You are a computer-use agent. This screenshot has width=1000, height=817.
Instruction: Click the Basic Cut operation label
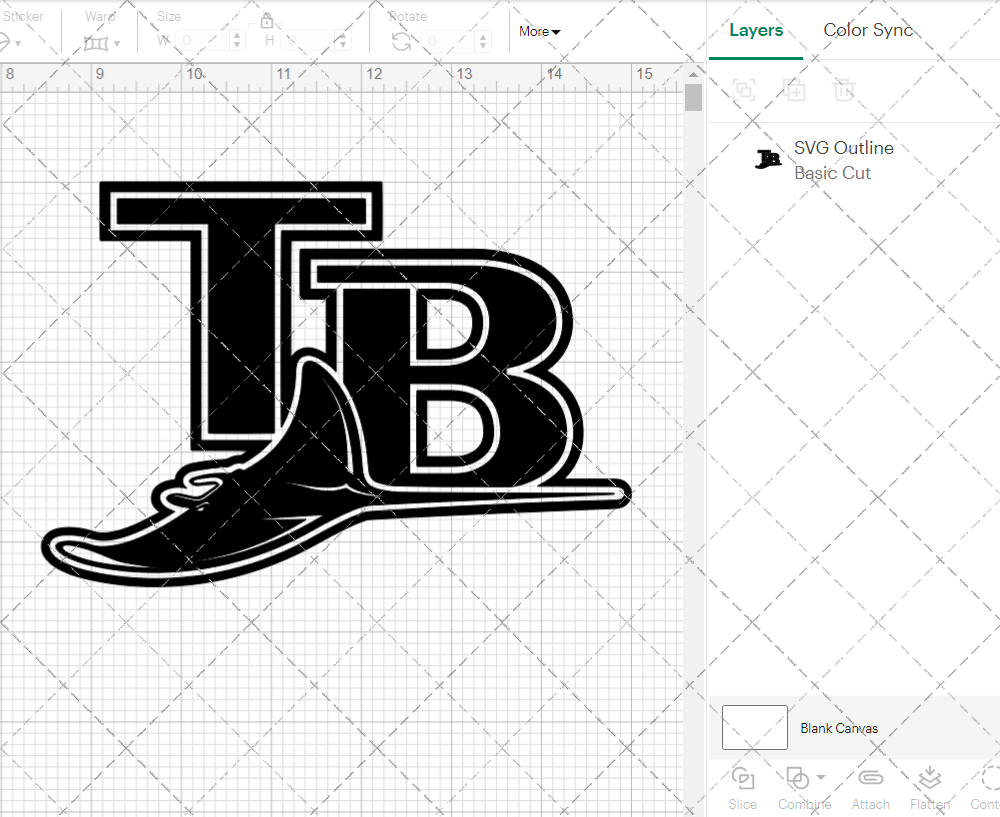(x=832, y=173)
